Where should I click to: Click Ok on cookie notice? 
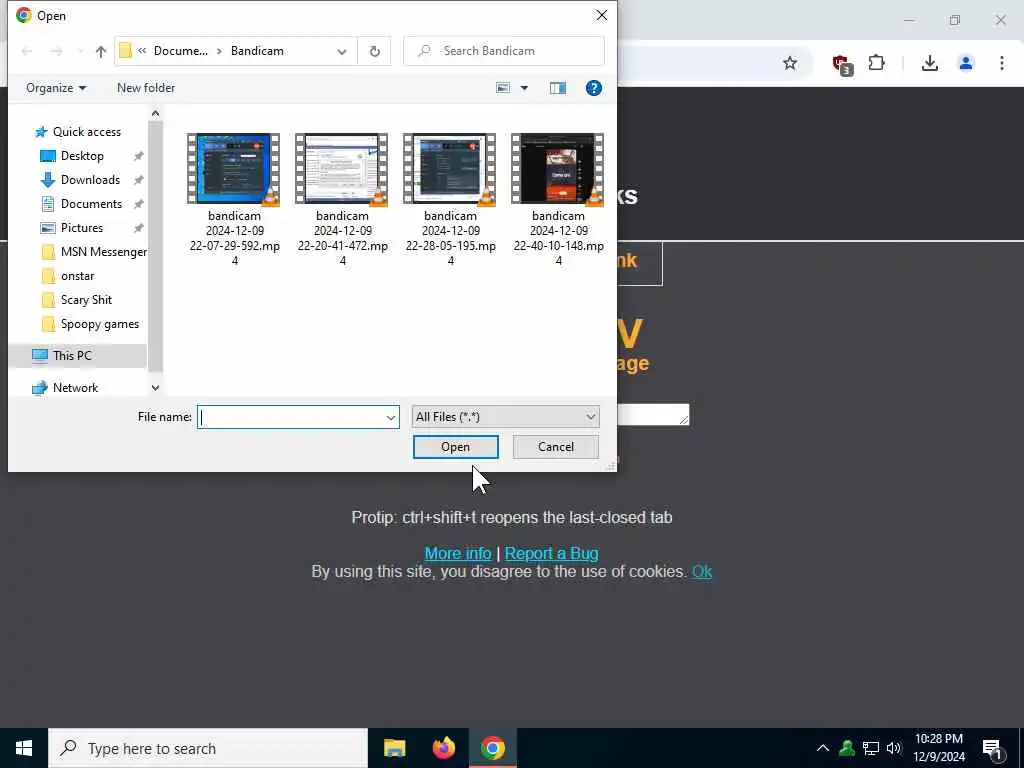point(702,572)
